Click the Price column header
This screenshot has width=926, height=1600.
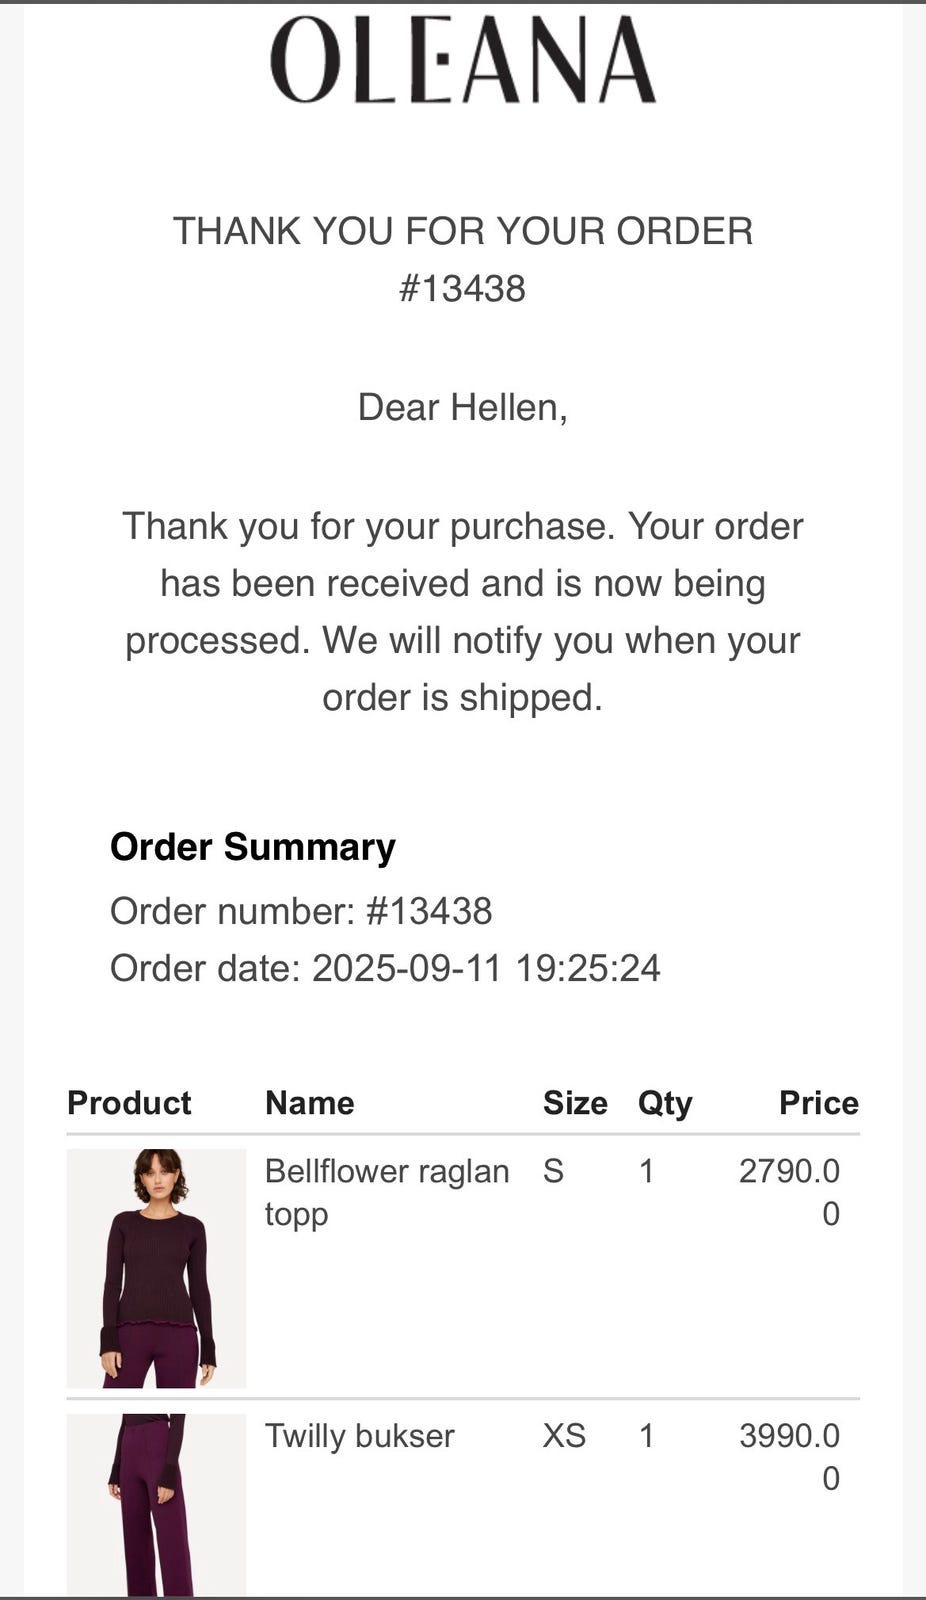(x=819, y=1103)
